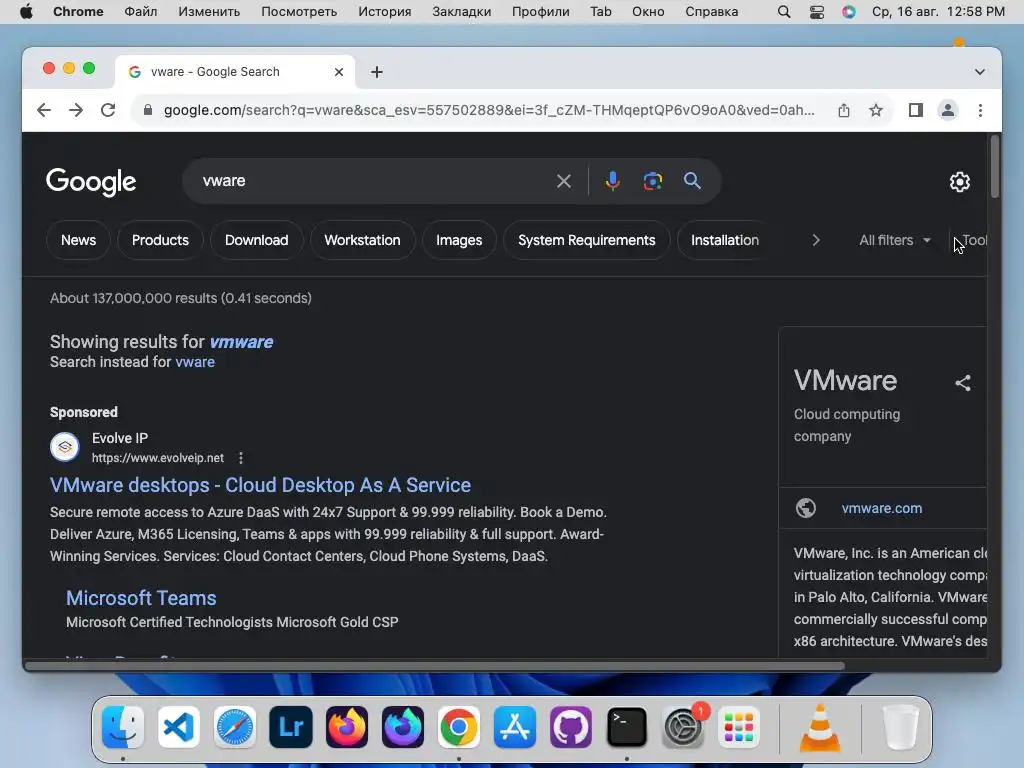
Task: Open System Settings from dock
Action: pyautogui.click(x=682, y=727)
